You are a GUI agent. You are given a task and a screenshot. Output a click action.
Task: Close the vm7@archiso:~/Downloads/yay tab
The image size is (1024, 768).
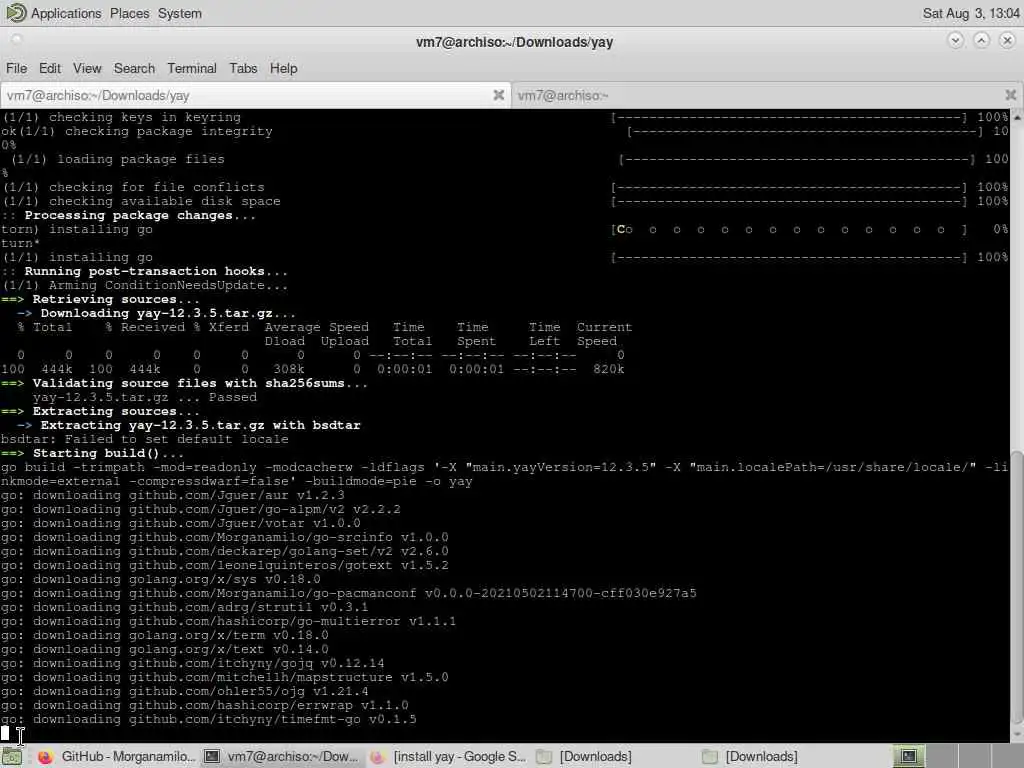[498, 95]
